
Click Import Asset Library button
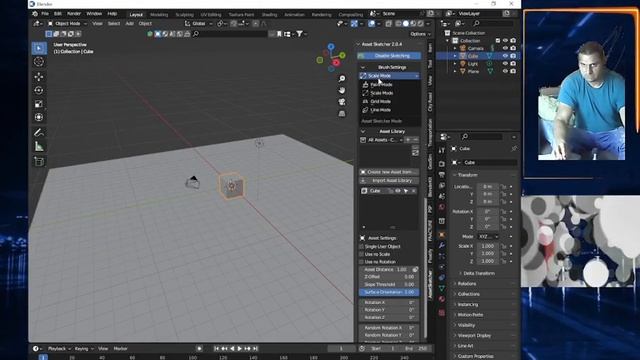[x=389, y=181]
